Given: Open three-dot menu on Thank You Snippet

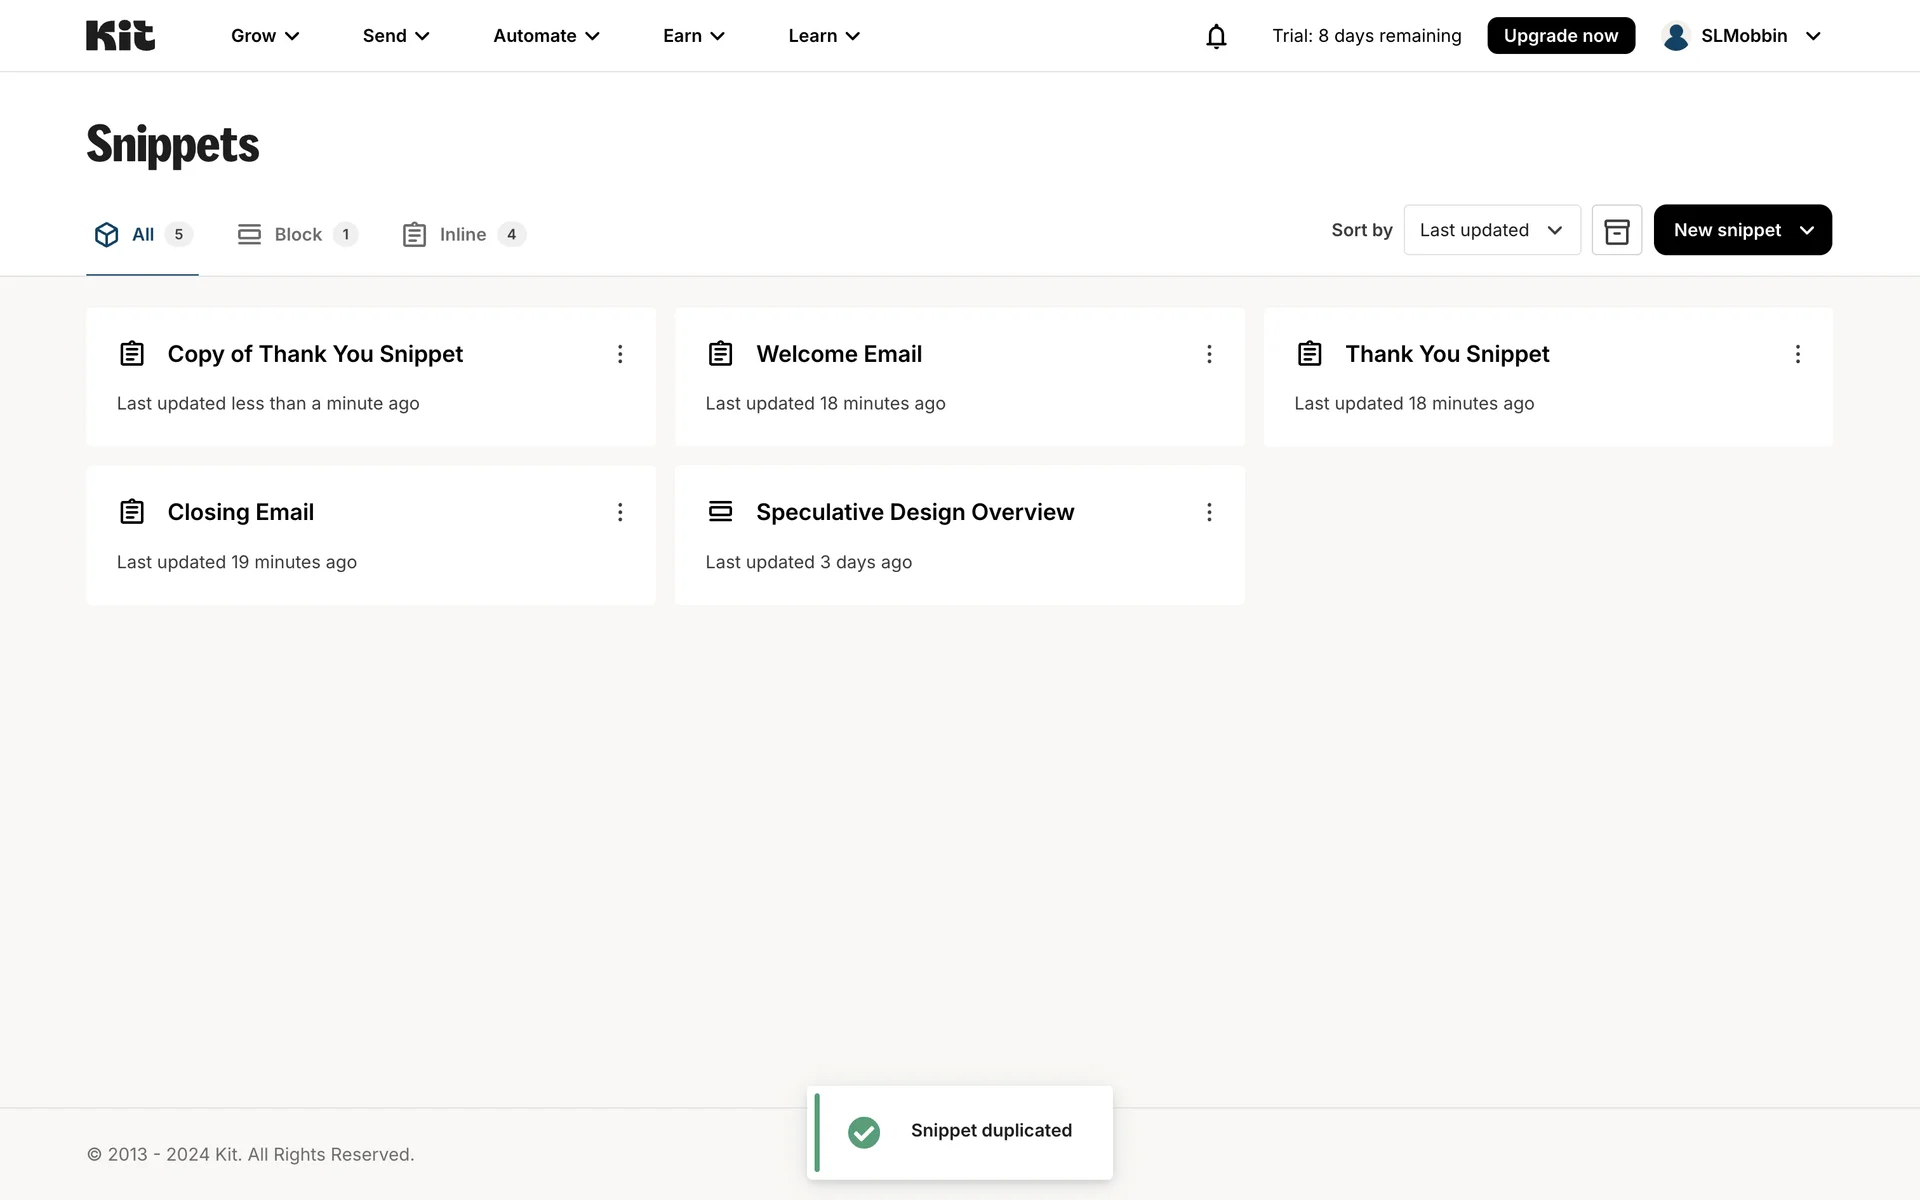Looking at the screenshot, I should coord(1797,354).
